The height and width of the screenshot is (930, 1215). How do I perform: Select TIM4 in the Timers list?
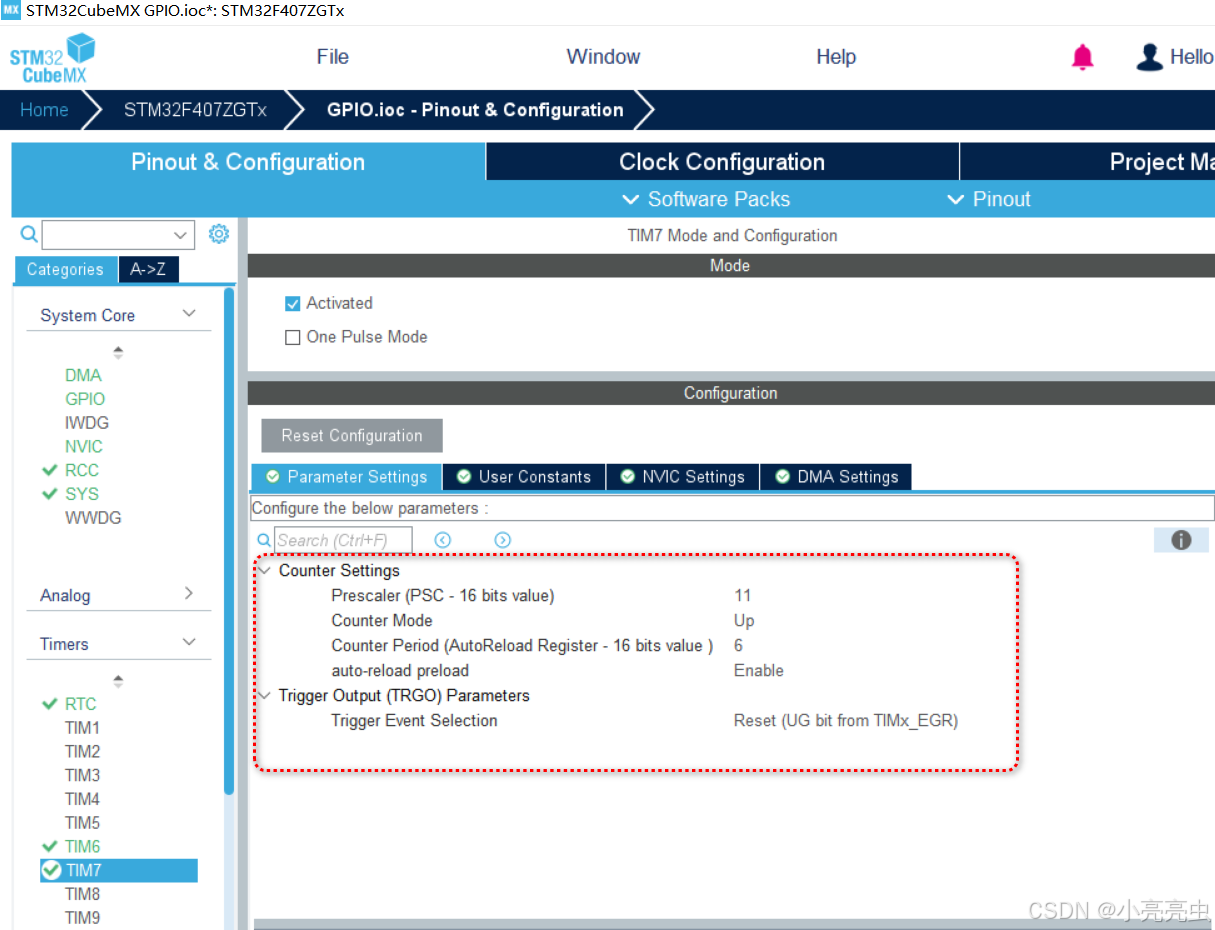point(83,800)
